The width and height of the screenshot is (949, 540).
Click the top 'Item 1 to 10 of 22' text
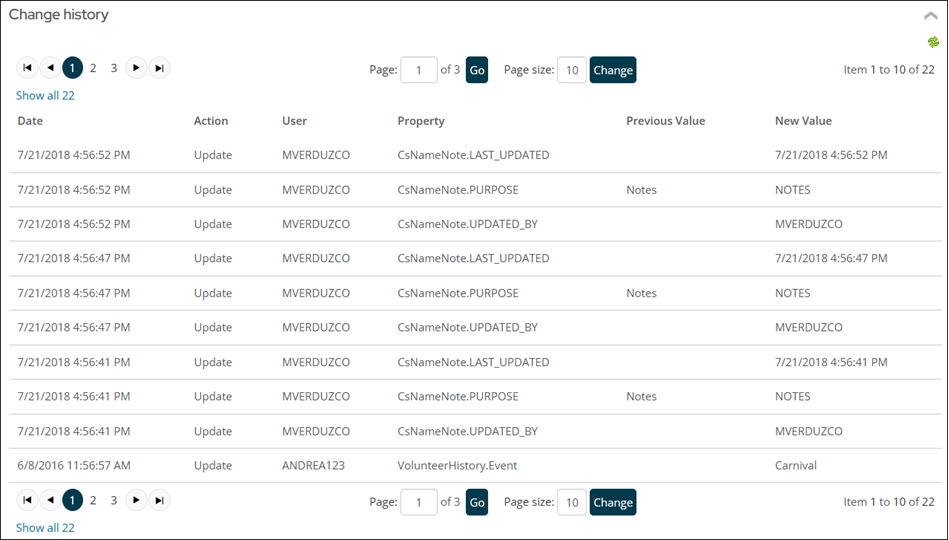888,70
